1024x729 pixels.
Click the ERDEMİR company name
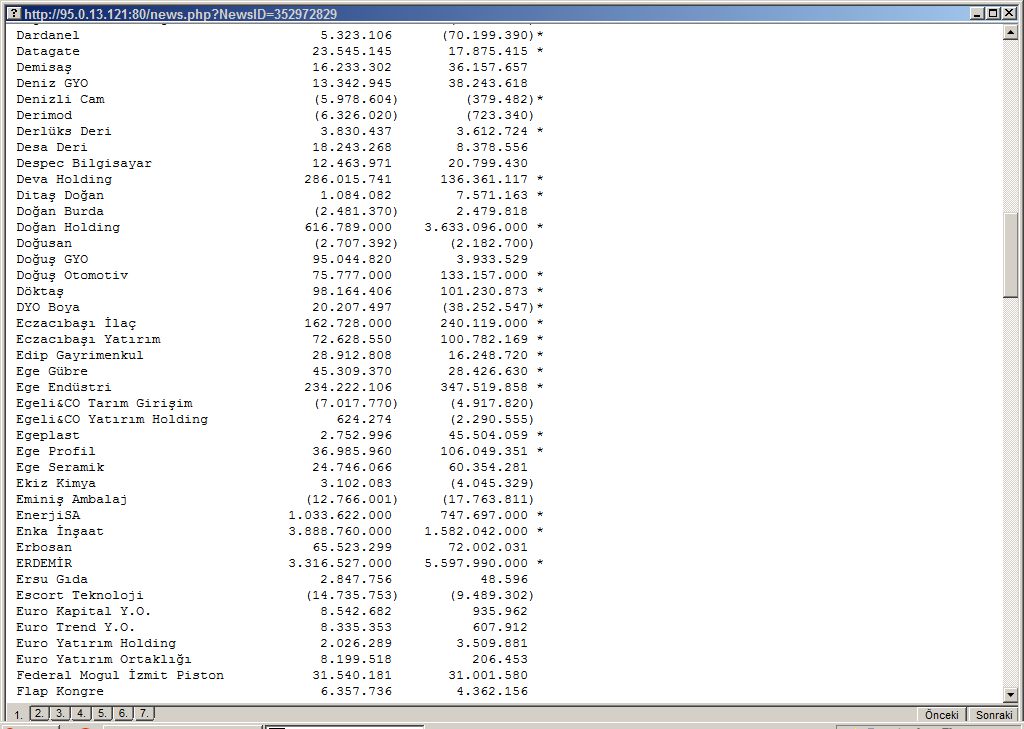pos(44,563)
